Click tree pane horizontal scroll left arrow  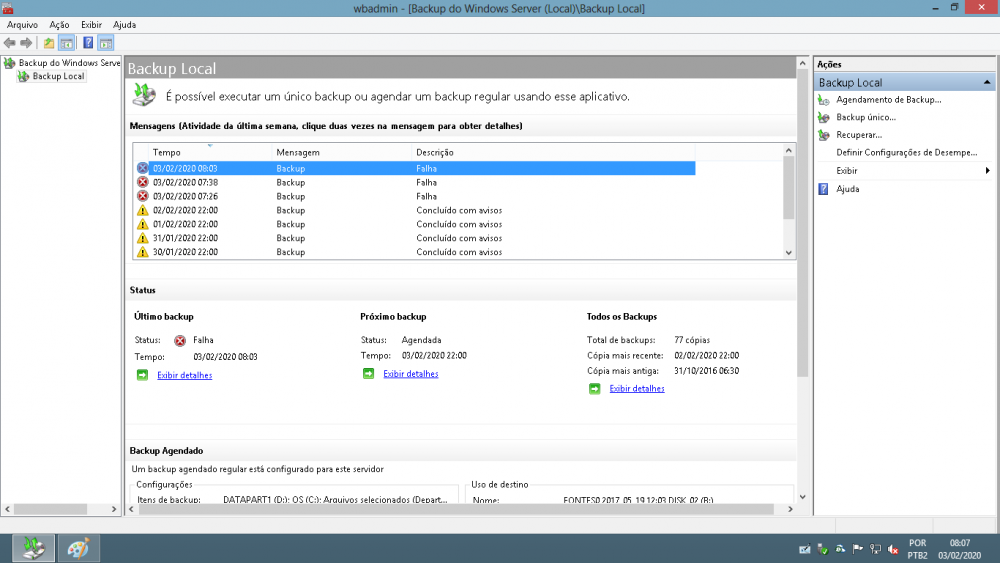point(8,509)
